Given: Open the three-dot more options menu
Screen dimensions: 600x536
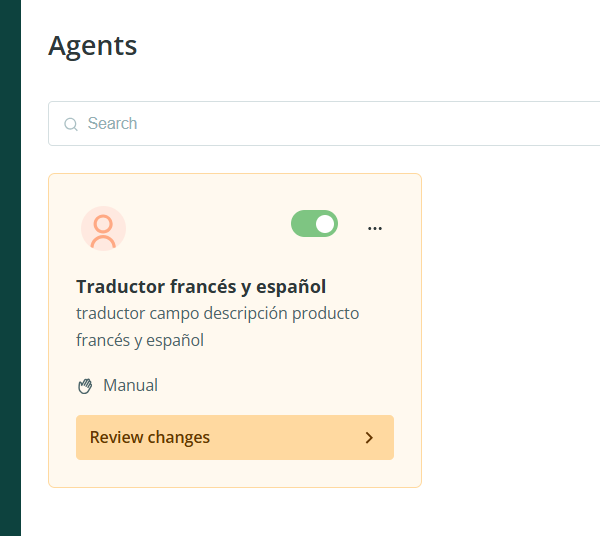Looking at the screenshot, I should pyautogui.click(x=375, y=228).
